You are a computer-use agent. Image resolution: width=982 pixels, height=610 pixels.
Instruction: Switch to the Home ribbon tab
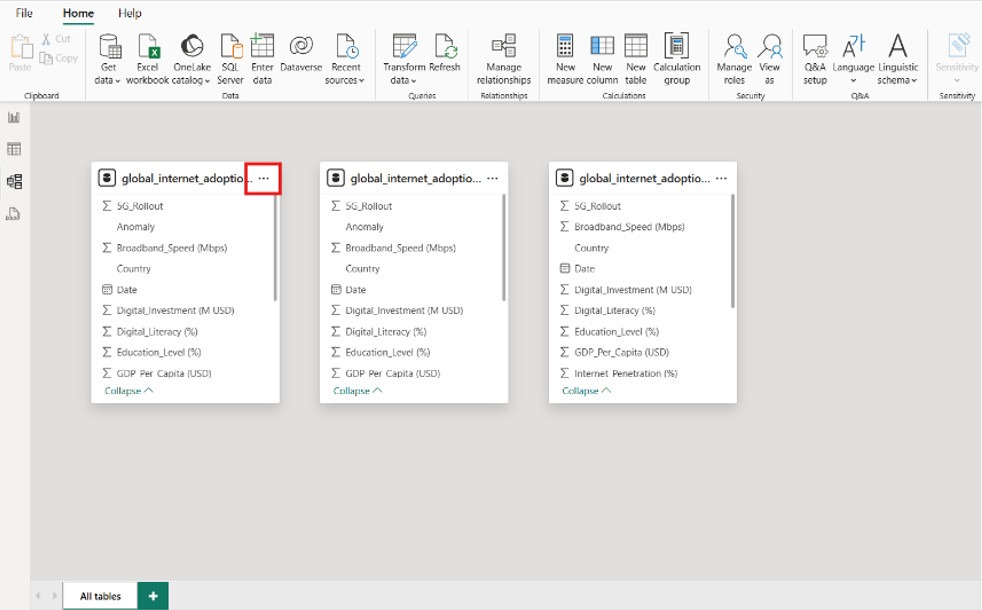pos(77,13)
